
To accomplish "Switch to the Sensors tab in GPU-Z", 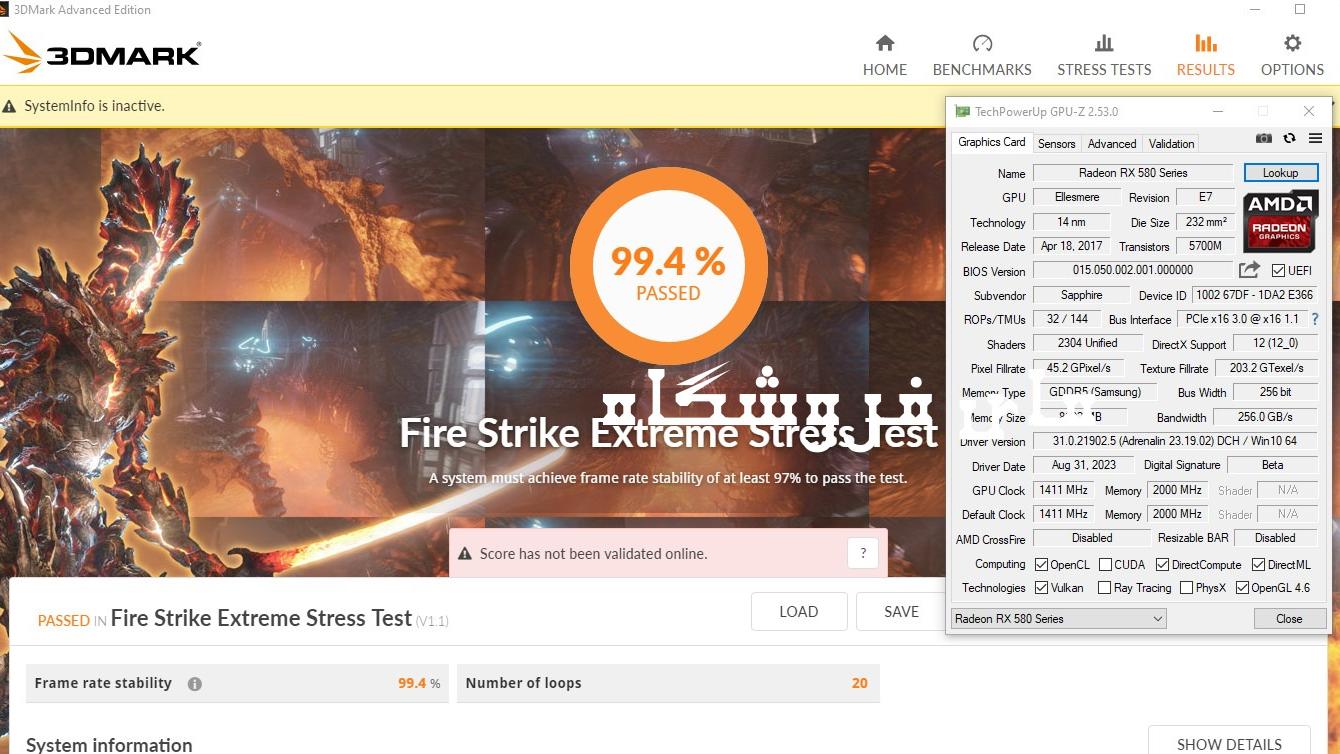I will click(x=1056, y=144).
